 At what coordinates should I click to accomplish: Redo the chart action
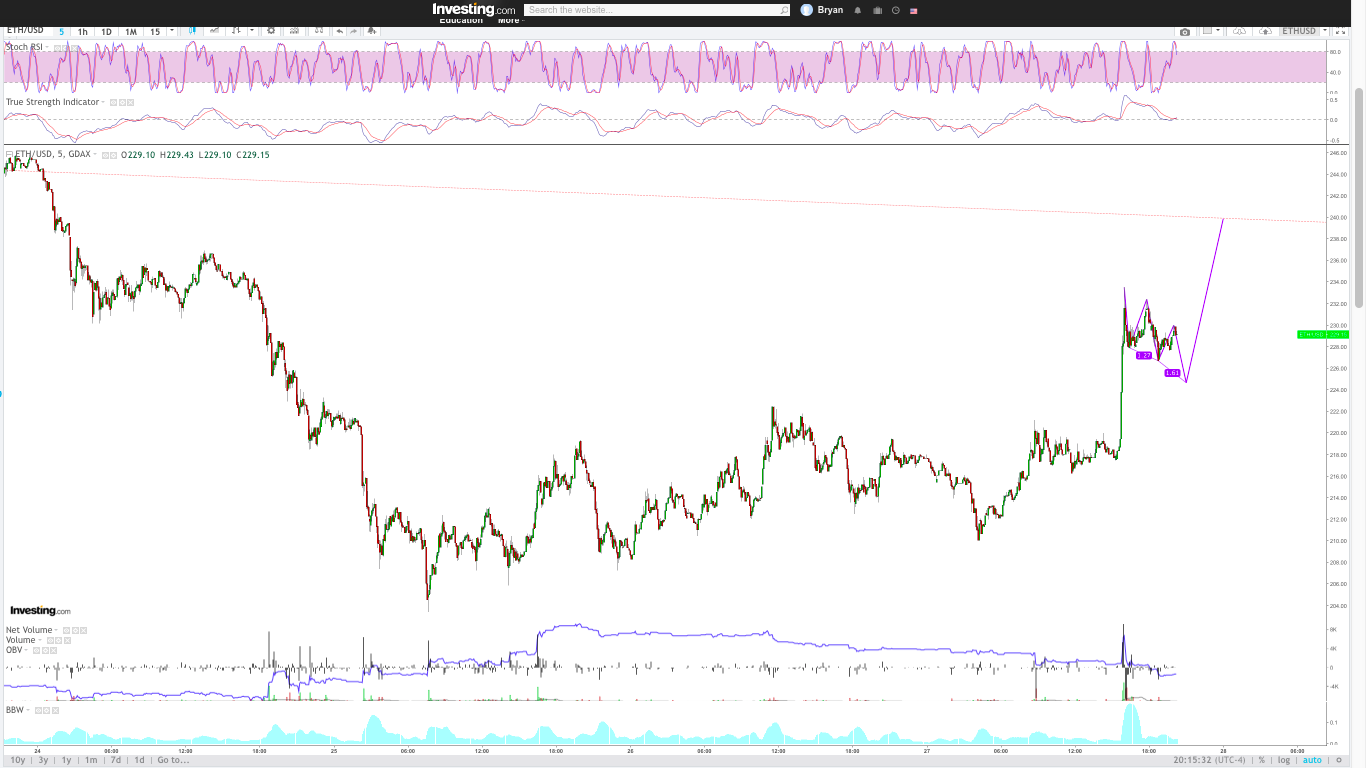(353, 31)
